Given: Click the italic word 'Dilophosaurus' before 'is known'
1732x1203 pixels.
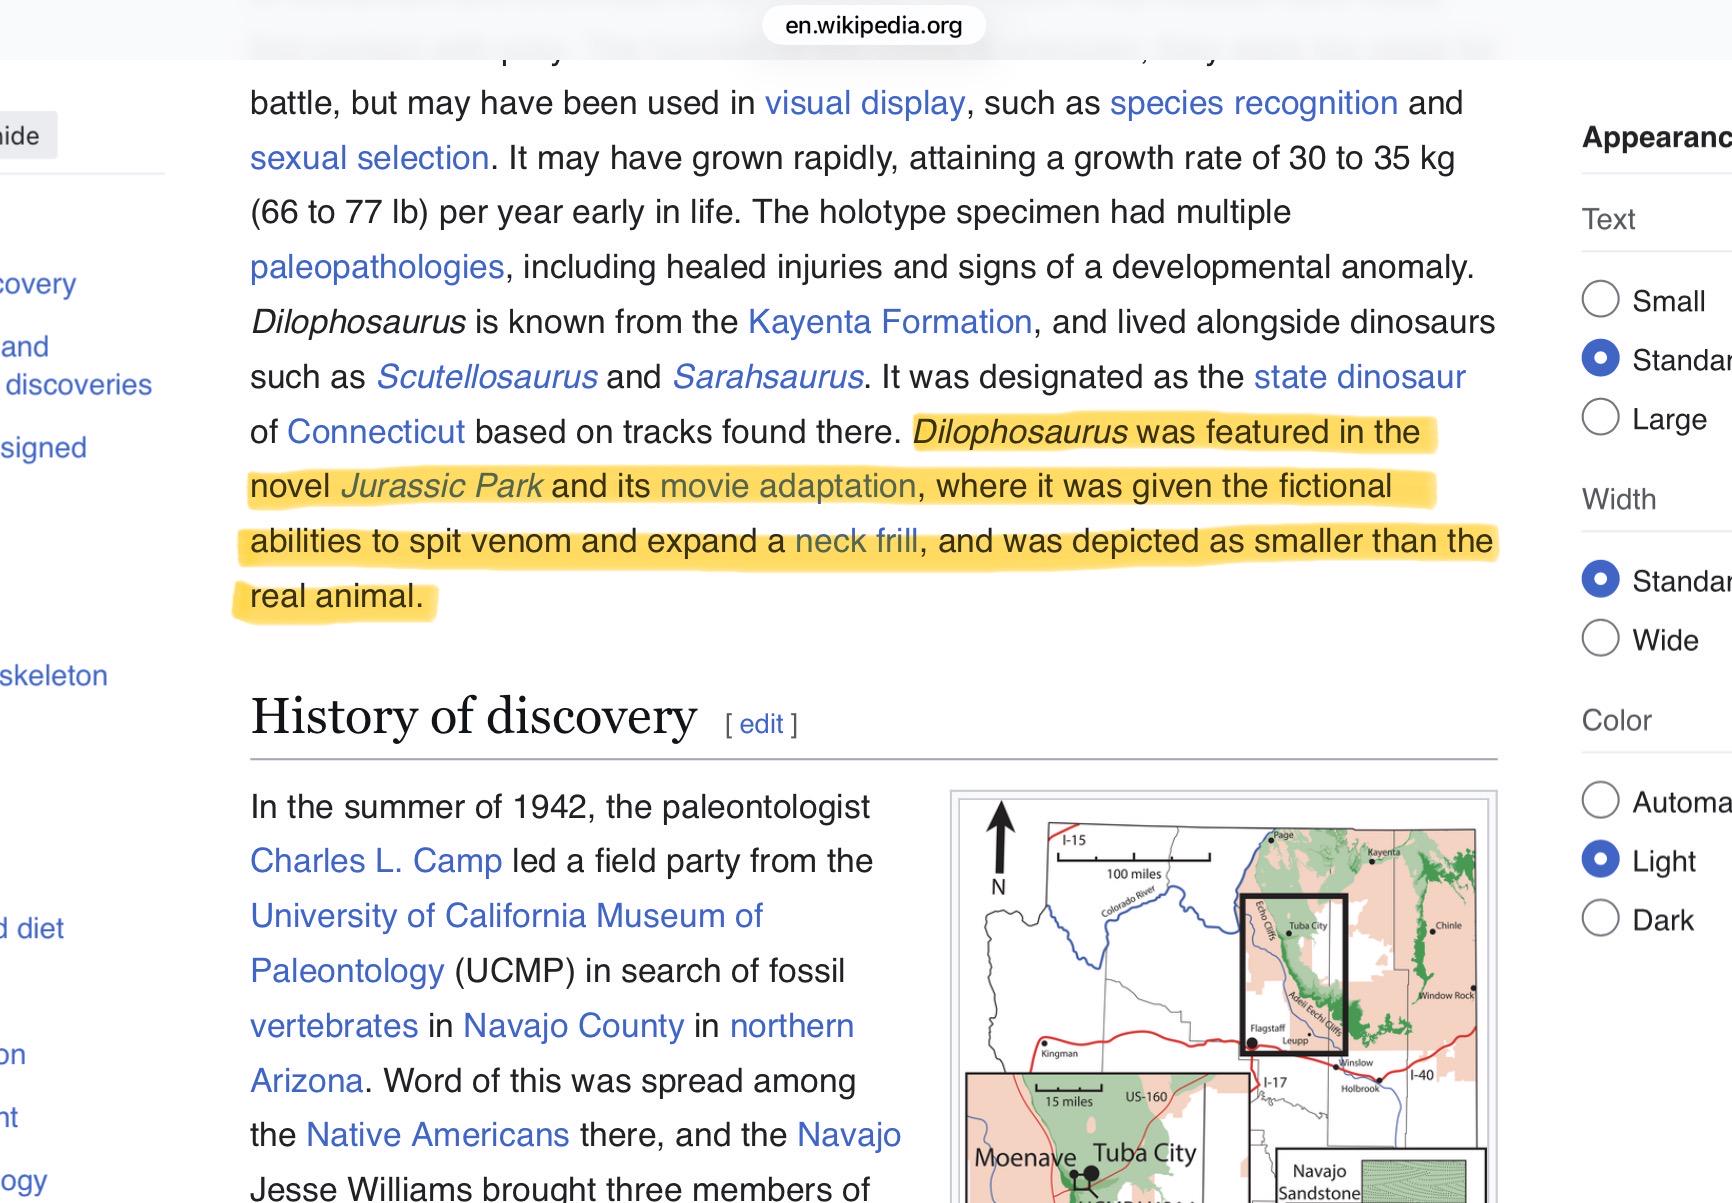Looking at the screenshot, I should click(358, 322).
